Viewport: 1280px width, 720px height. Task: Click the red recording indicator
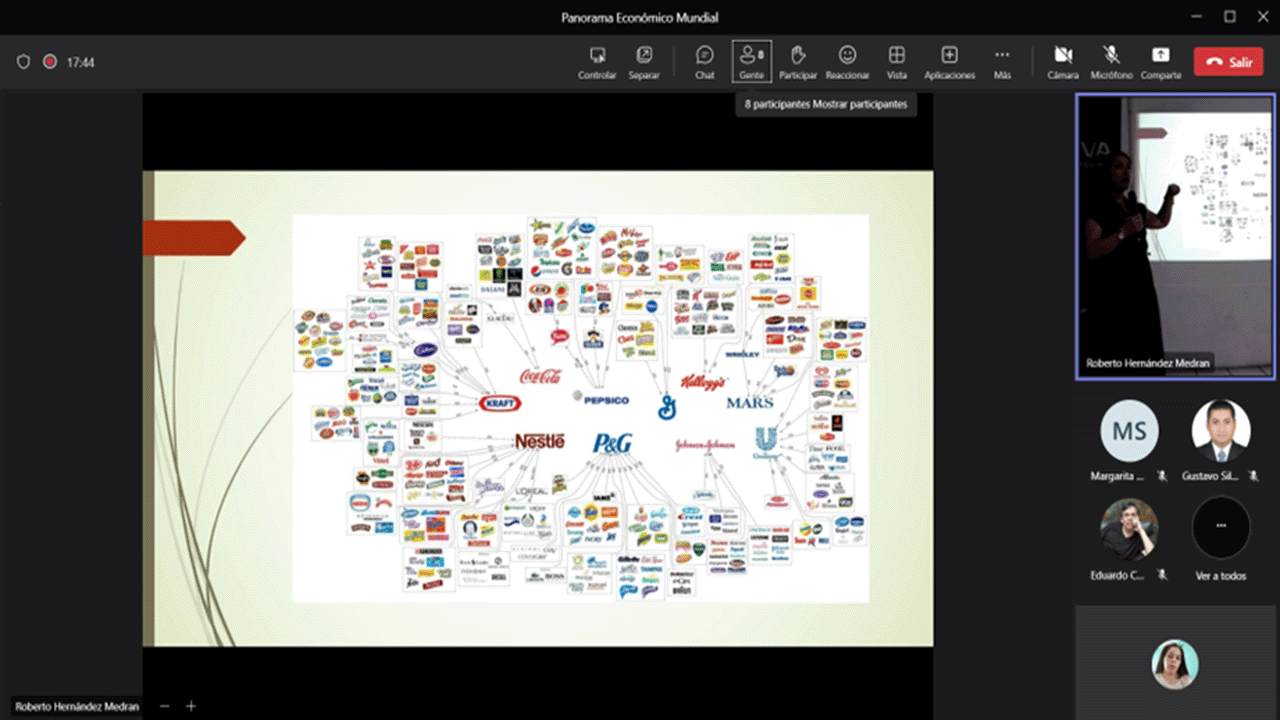[x=50, y=62]
